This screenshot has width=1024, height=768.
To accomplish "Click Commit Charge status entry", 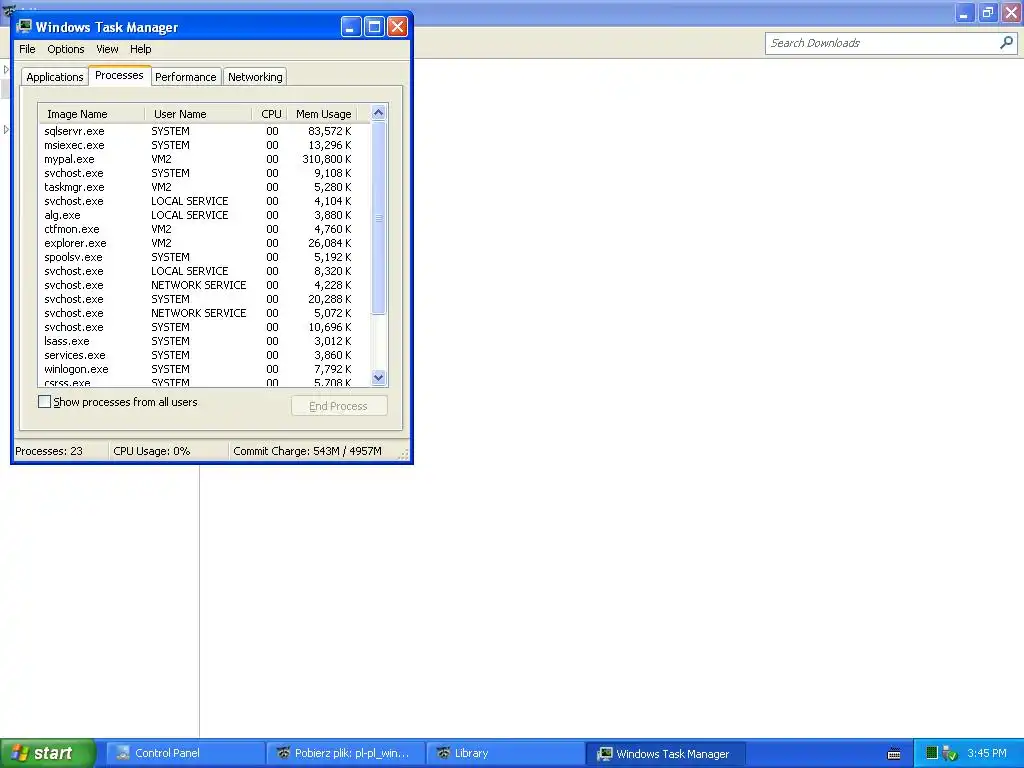I will (x=307, y=451).
